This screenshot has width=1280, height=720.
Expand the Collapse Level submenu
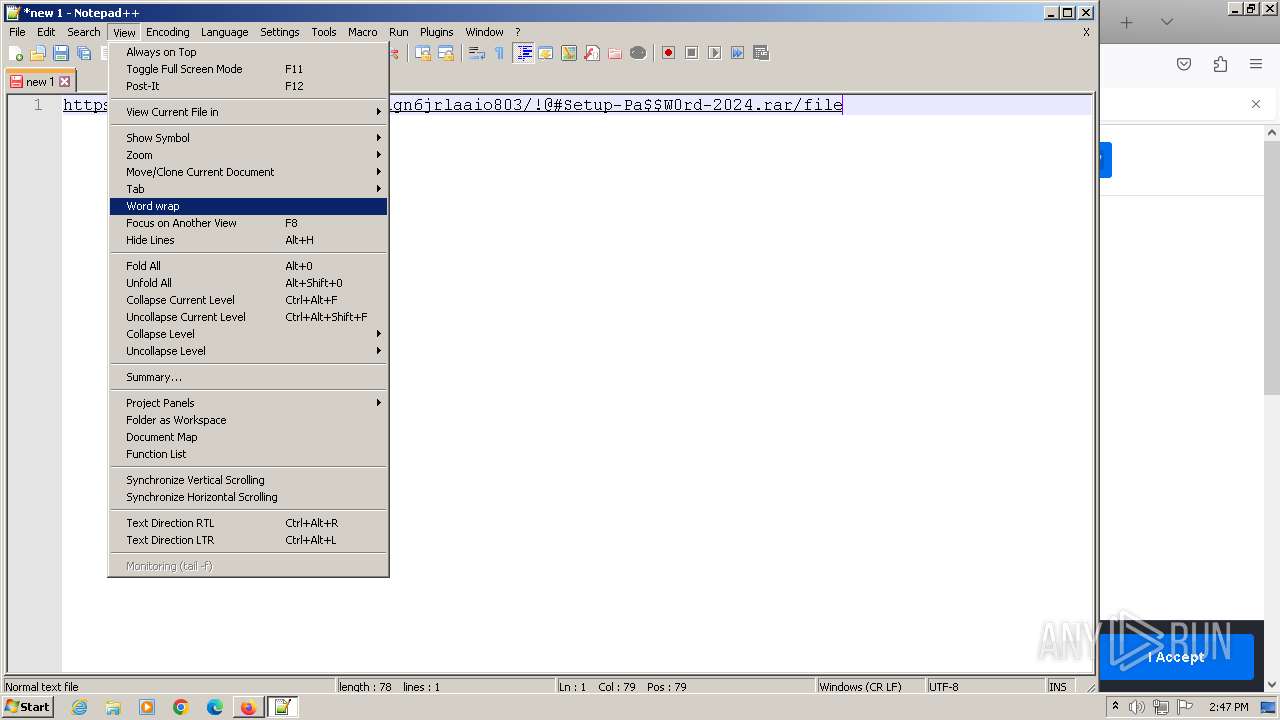coord(248,334)
